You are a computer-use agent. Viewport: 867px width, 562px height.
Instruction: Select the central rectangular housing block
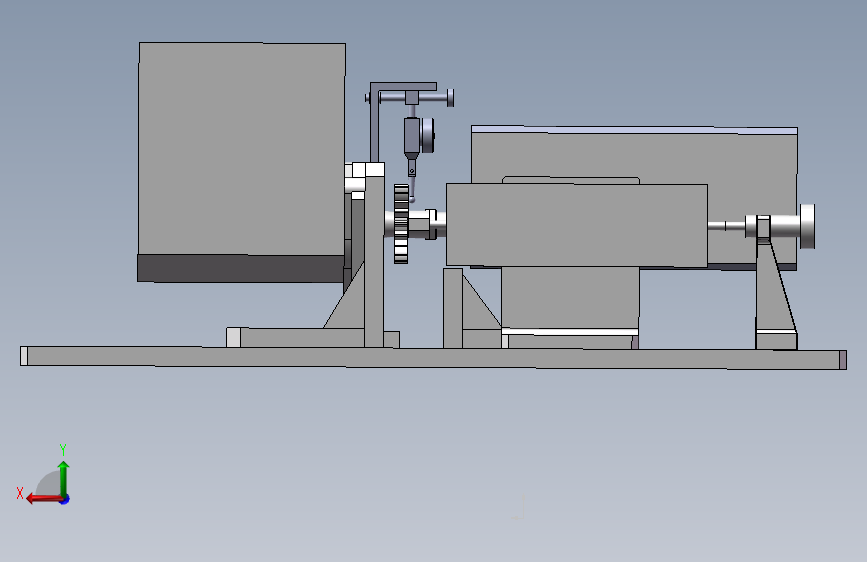point(577,225)
